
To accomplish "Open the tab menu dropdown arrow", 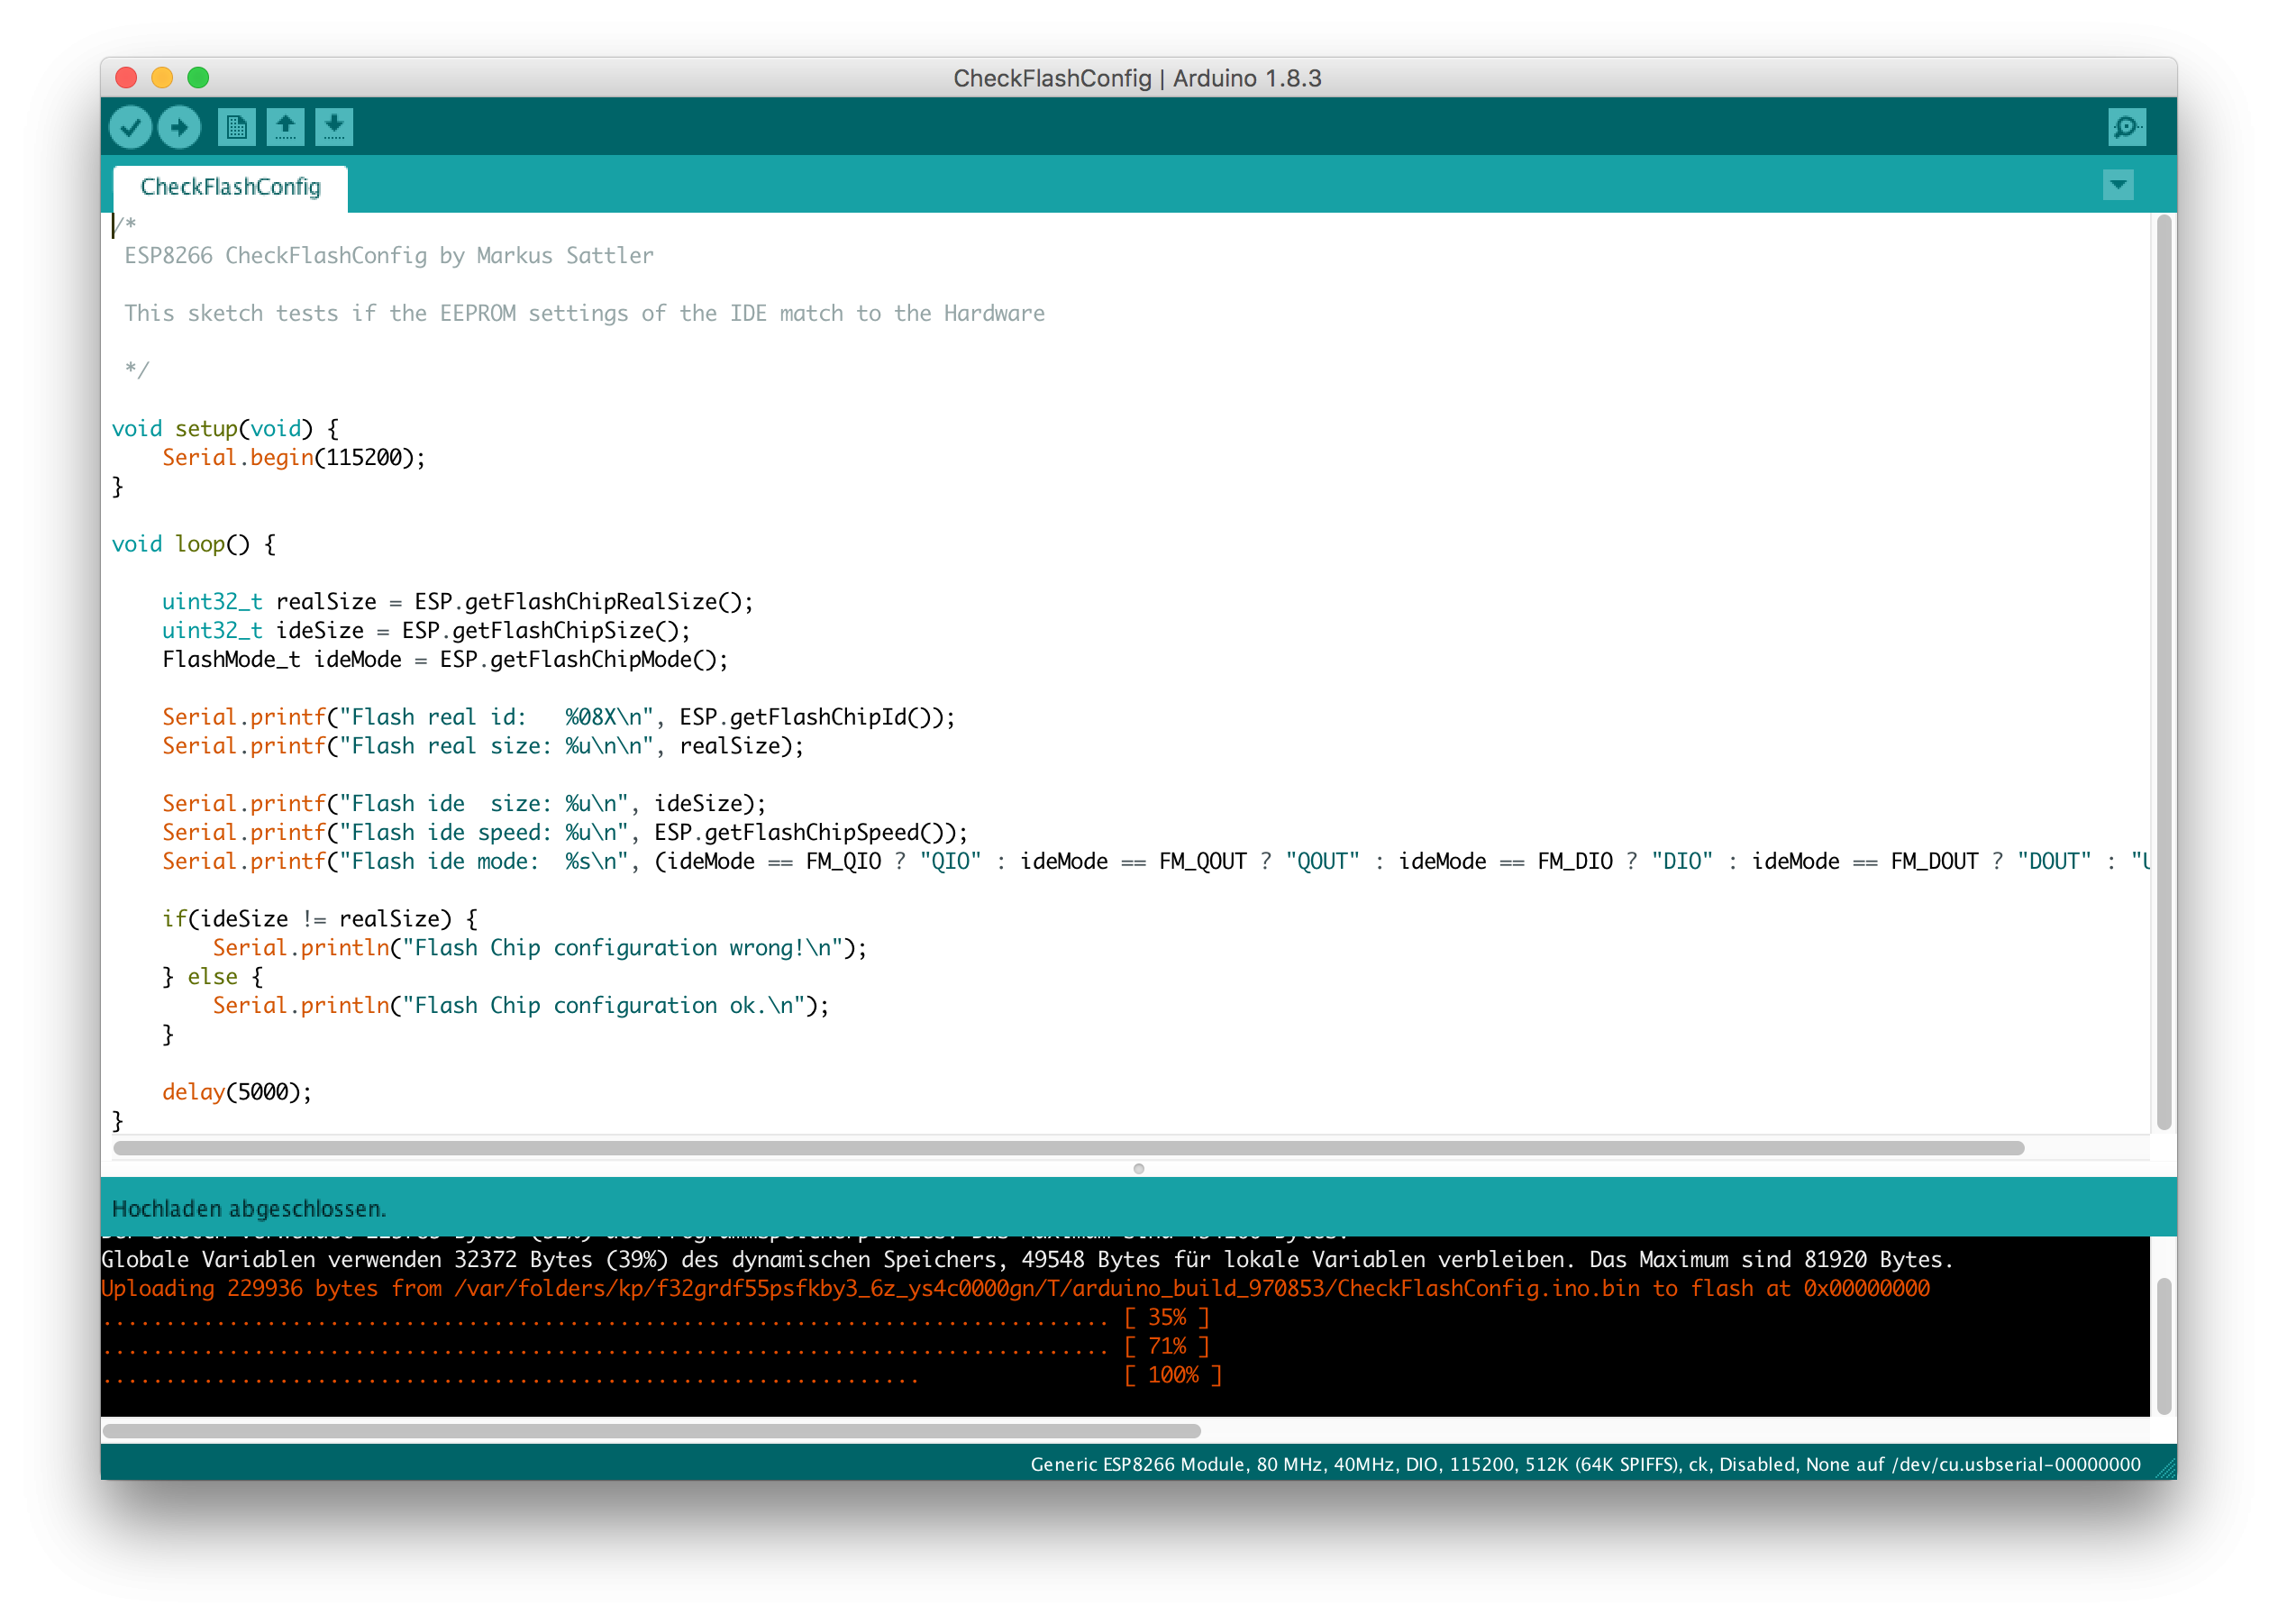I will (2117, 185).
